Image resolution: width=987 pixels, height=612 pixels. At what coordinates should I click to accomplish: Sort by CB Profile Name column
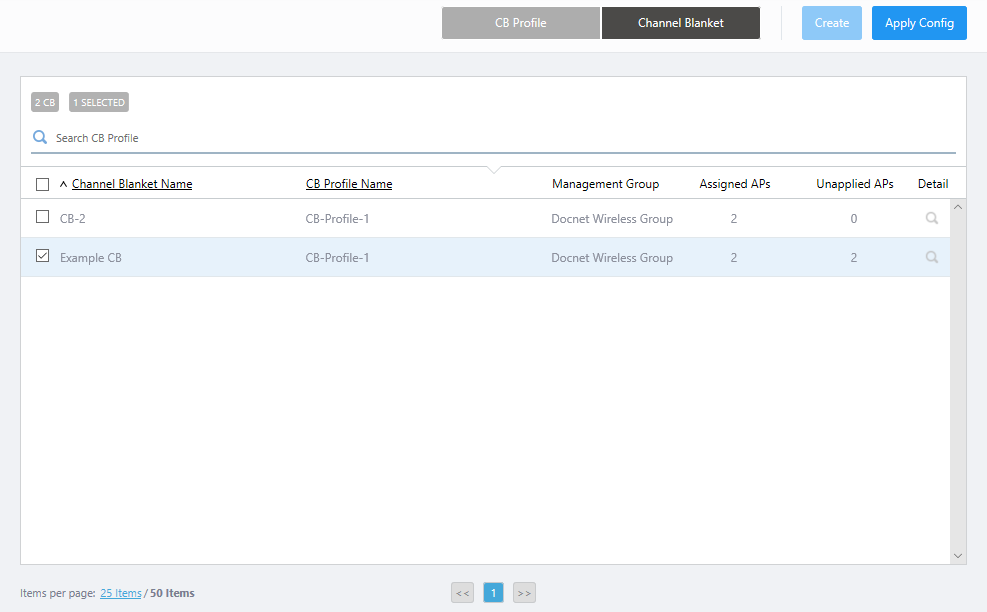point(349,184)
